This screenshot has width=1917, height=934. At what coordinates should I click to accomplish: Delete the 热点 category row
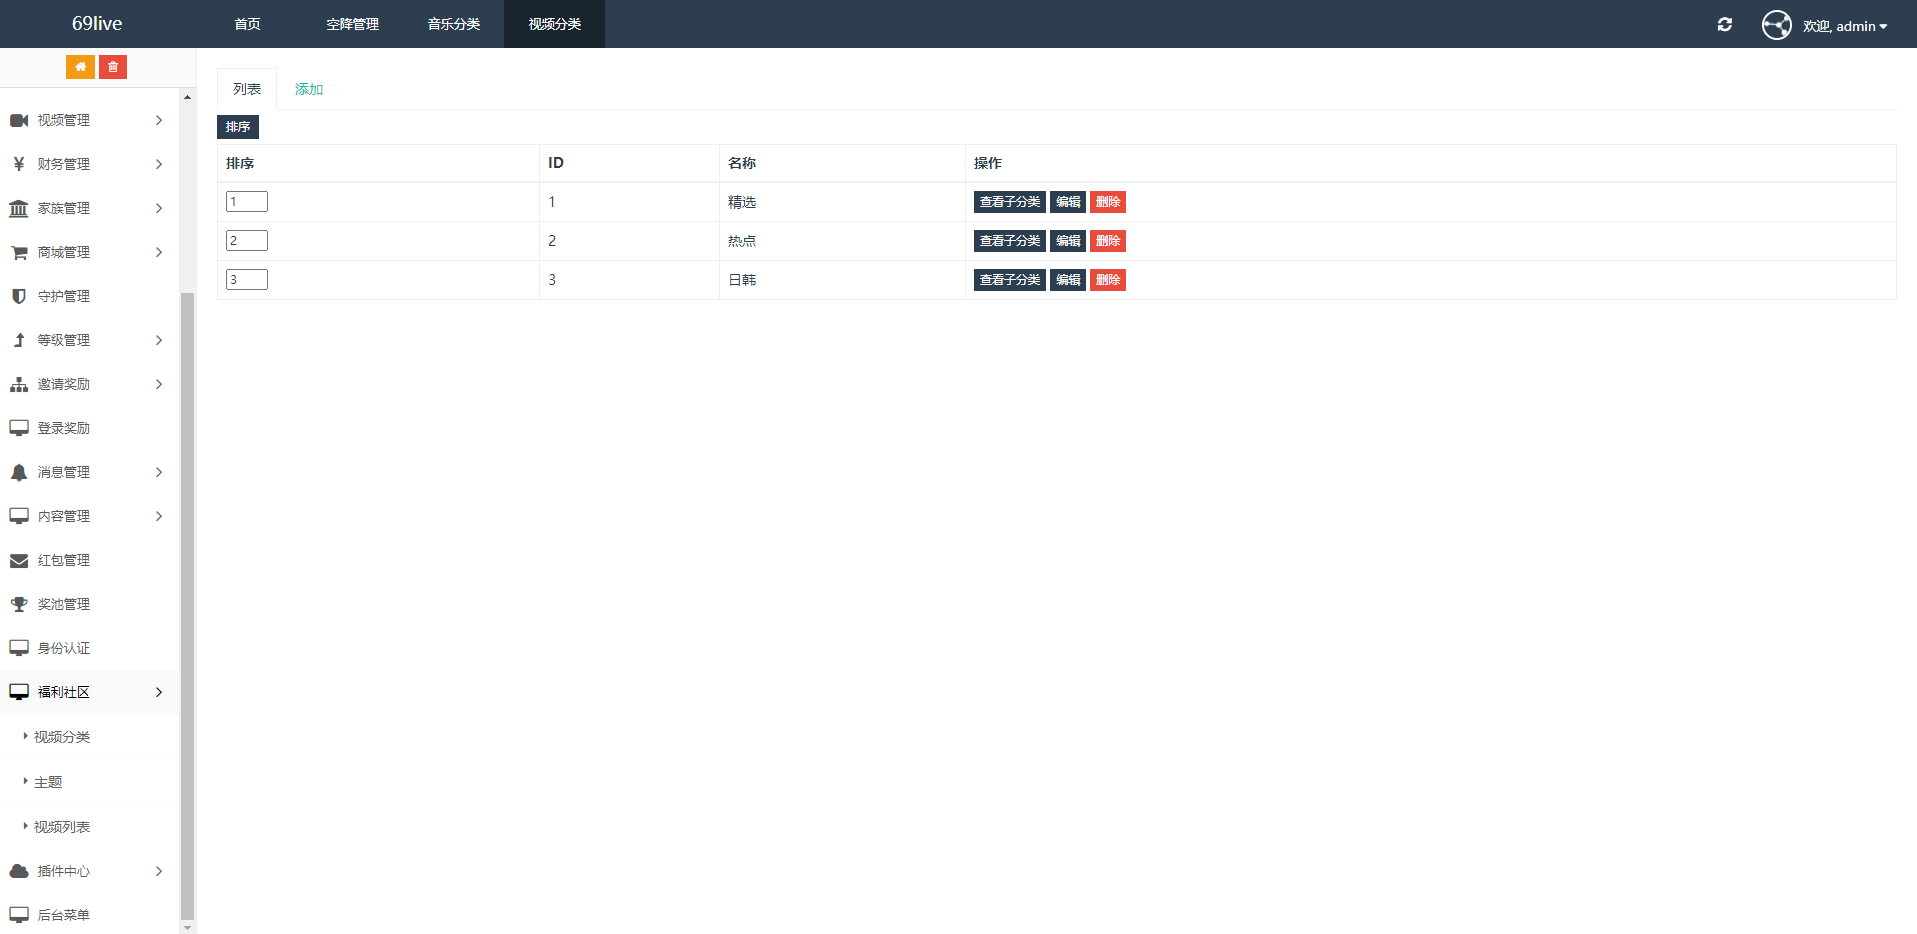tap(1107, 241)
